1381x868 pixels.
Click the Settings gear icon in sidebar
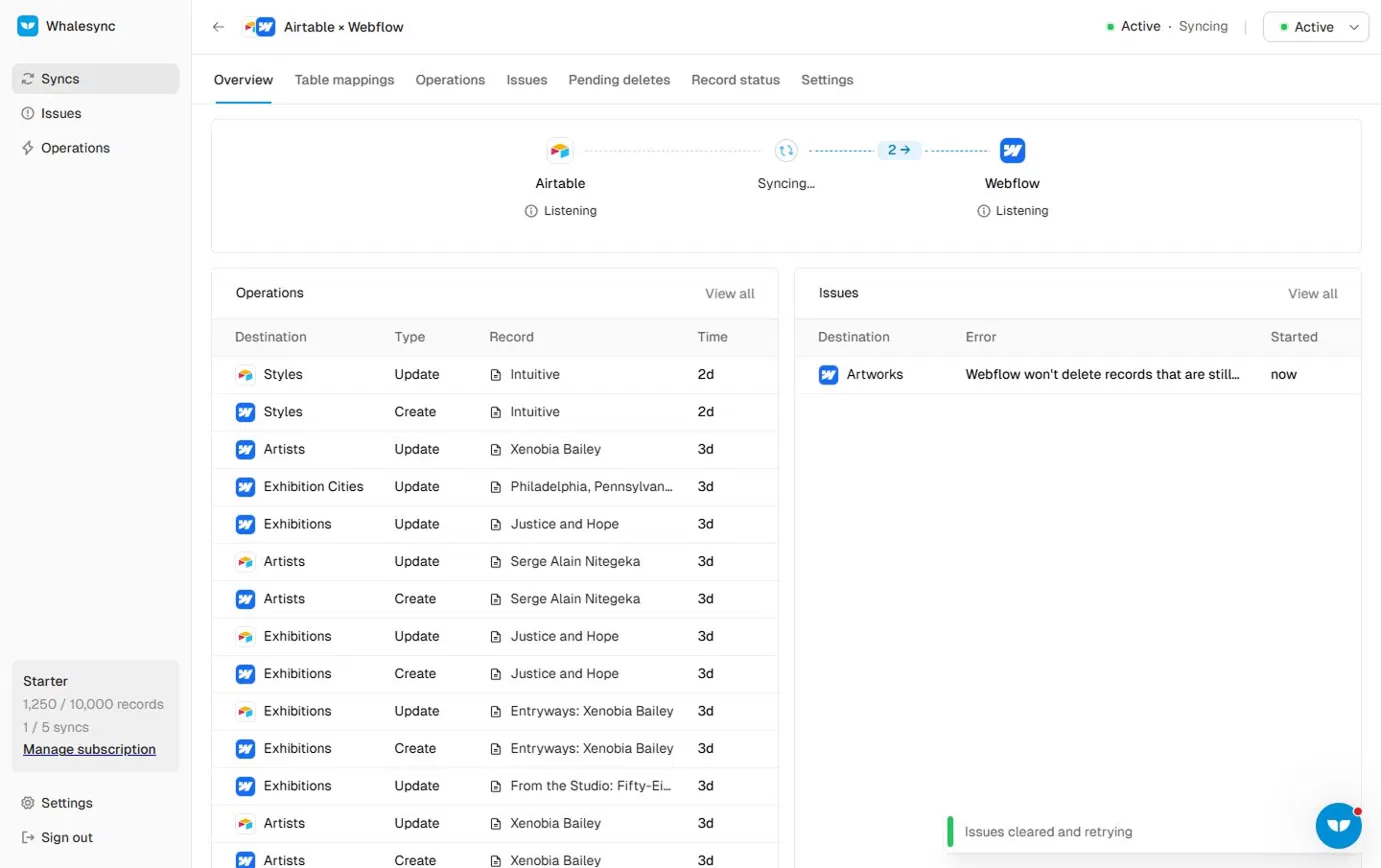point(28,803)
